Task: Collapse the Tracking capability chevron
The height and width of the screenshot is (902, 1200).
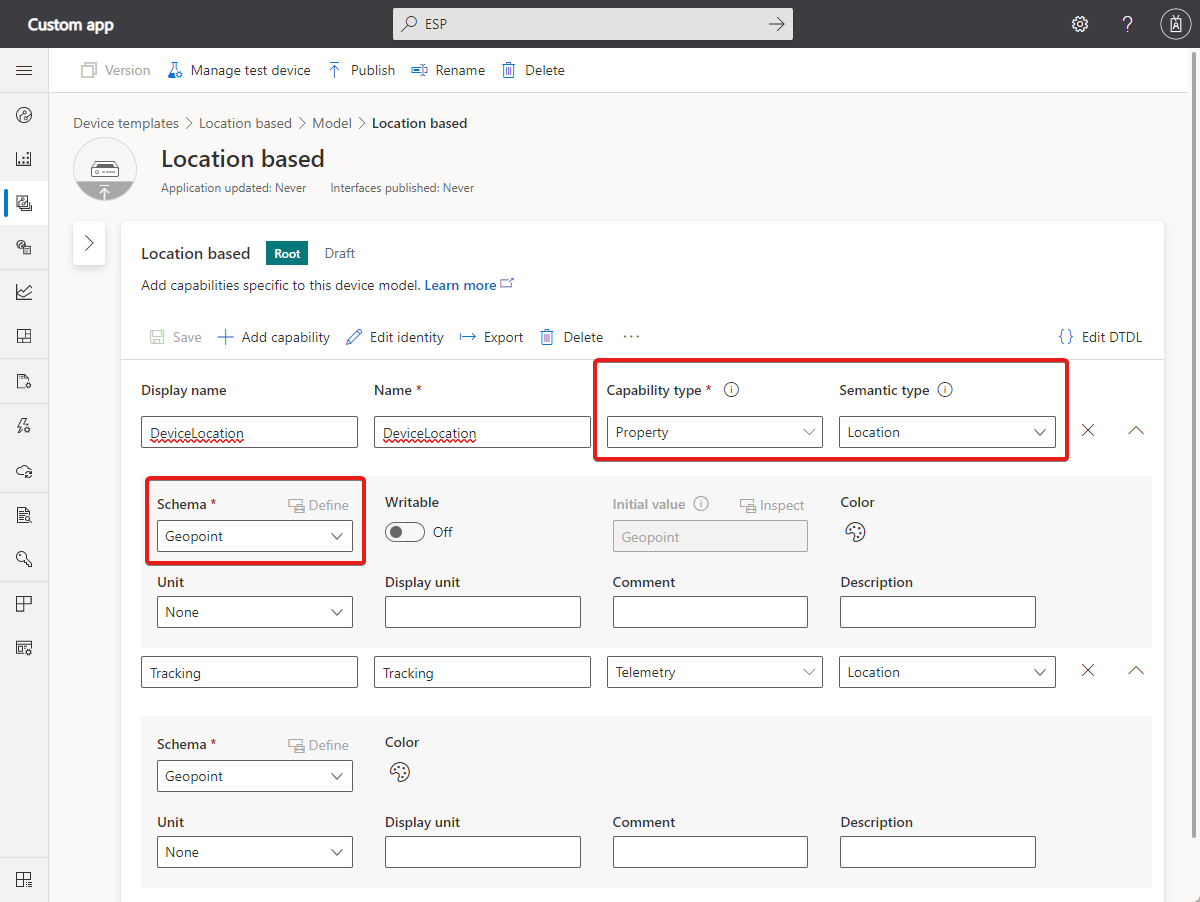Action: click(x=1135, y=671)
